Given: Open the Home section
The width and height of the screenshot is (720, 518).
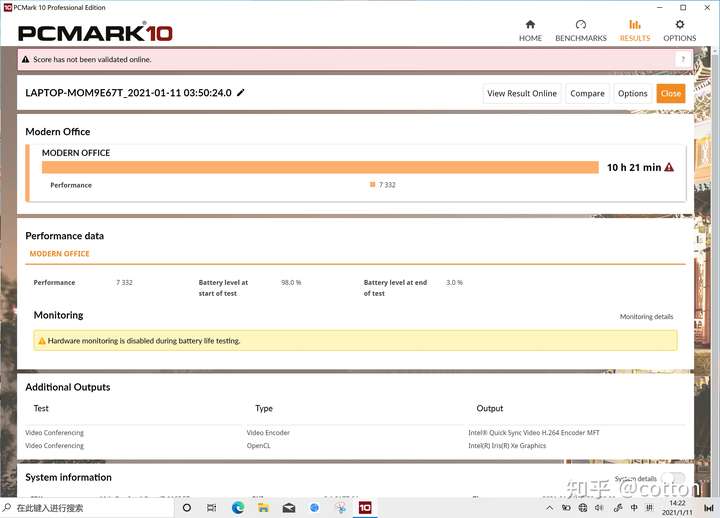Looking at the screenshot, I should click(530, 31).
